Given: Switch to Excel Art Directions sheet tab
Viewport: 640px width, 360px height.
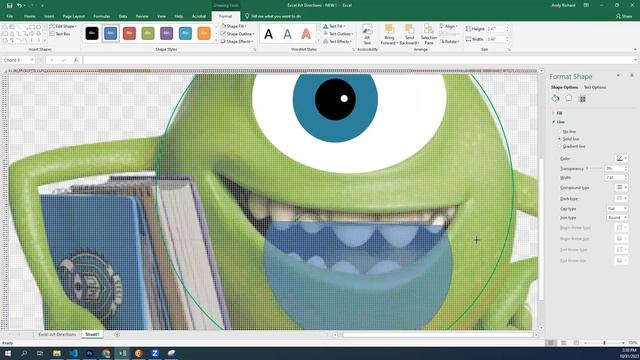Looking at the screenshot, I should pyautogui.click(x=57, y=334).
